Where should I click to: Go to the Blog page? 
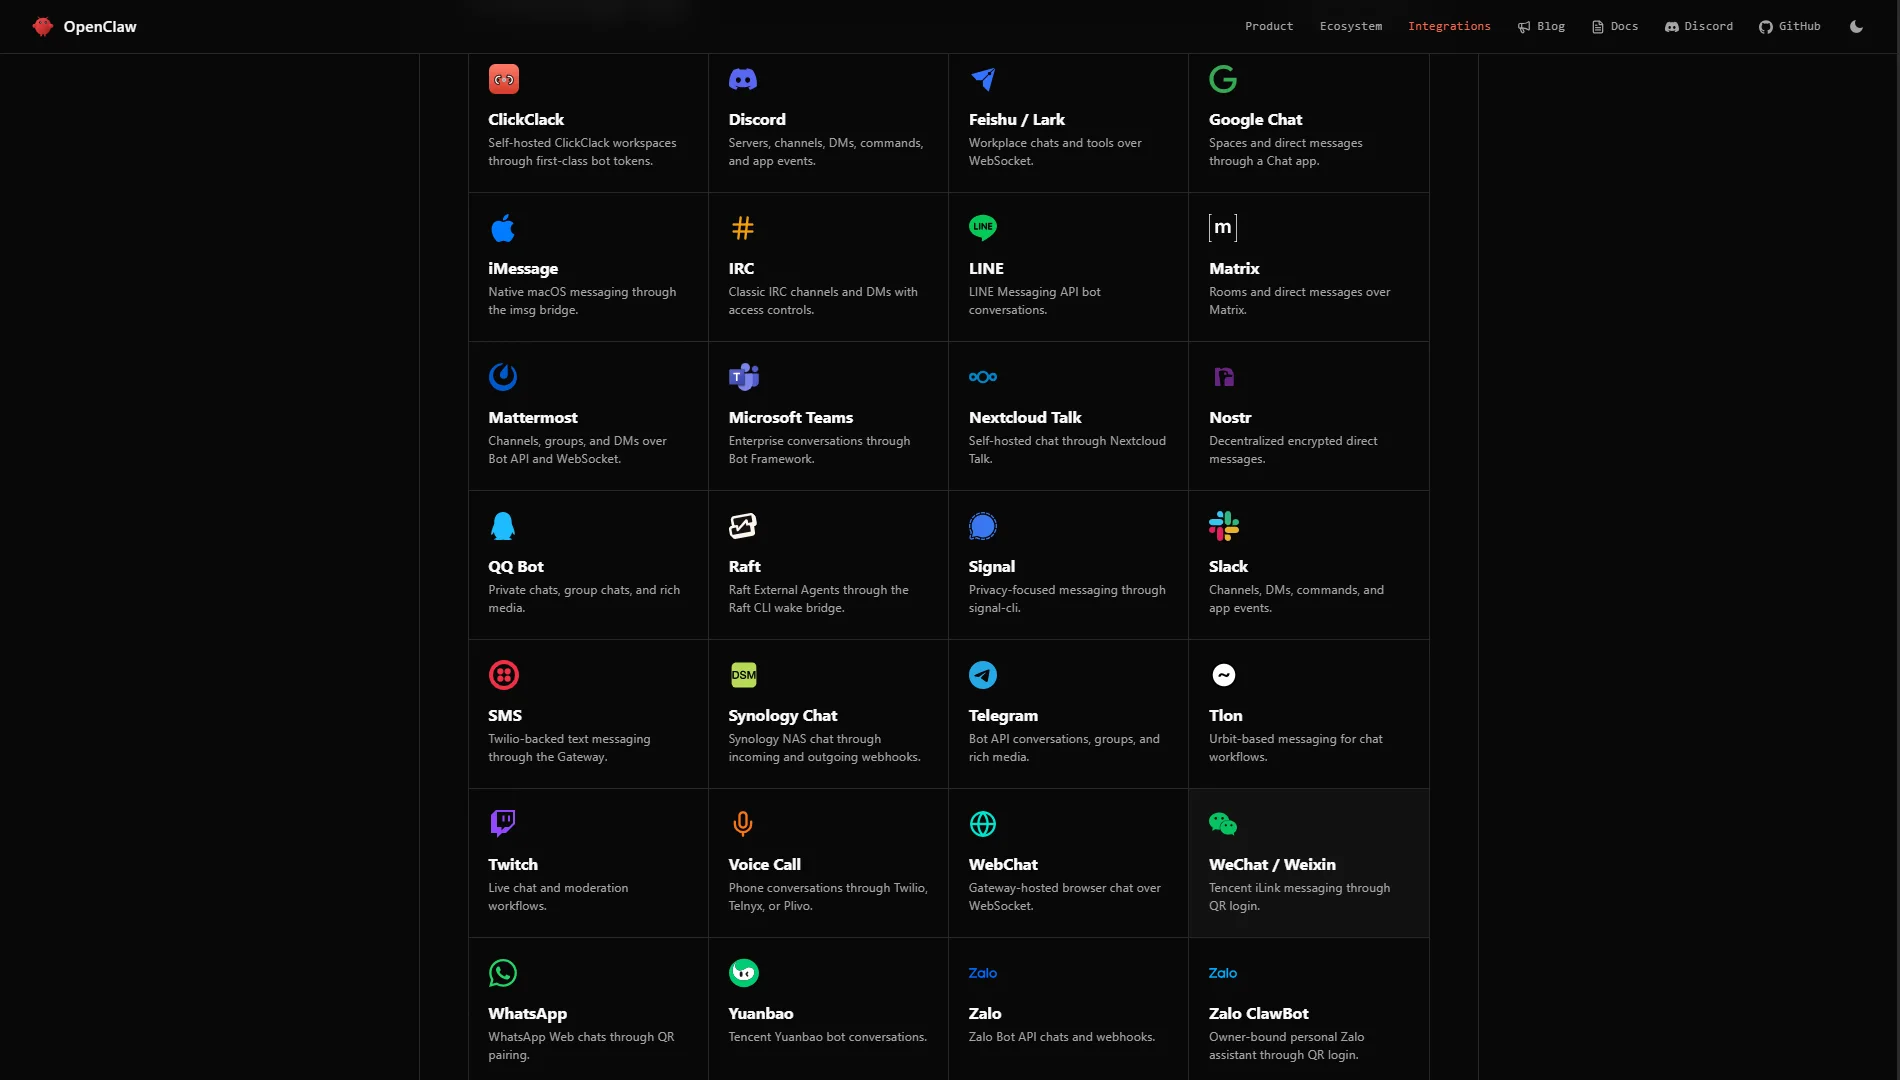coord(1541,27)
